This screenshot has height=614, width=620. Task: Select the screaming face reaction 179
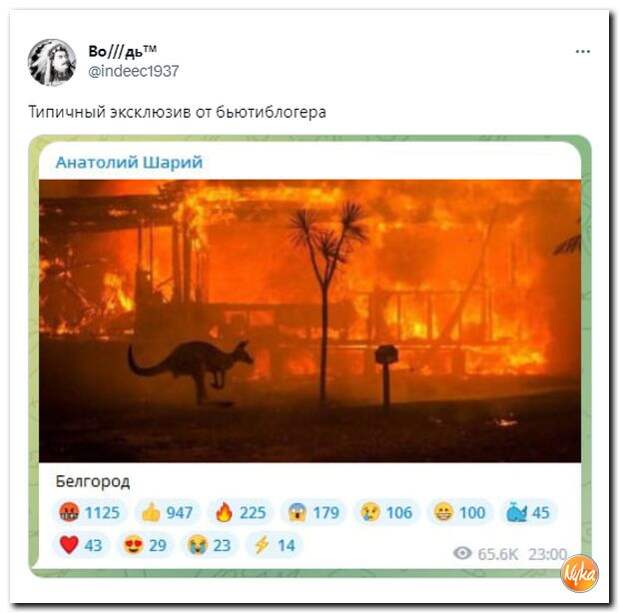pyautogui.click(x=314, y=512)
